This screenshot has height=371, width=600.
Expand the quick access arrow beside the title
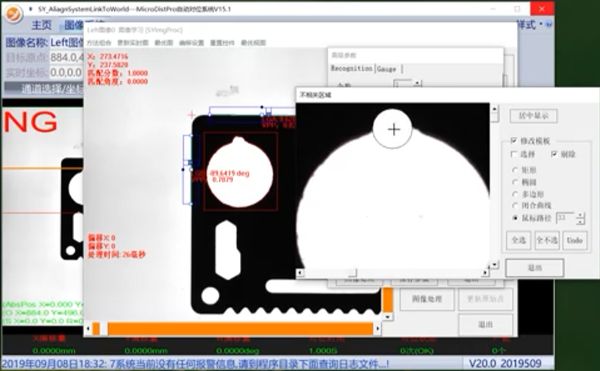pyautogui.click(x=31, y=9)
